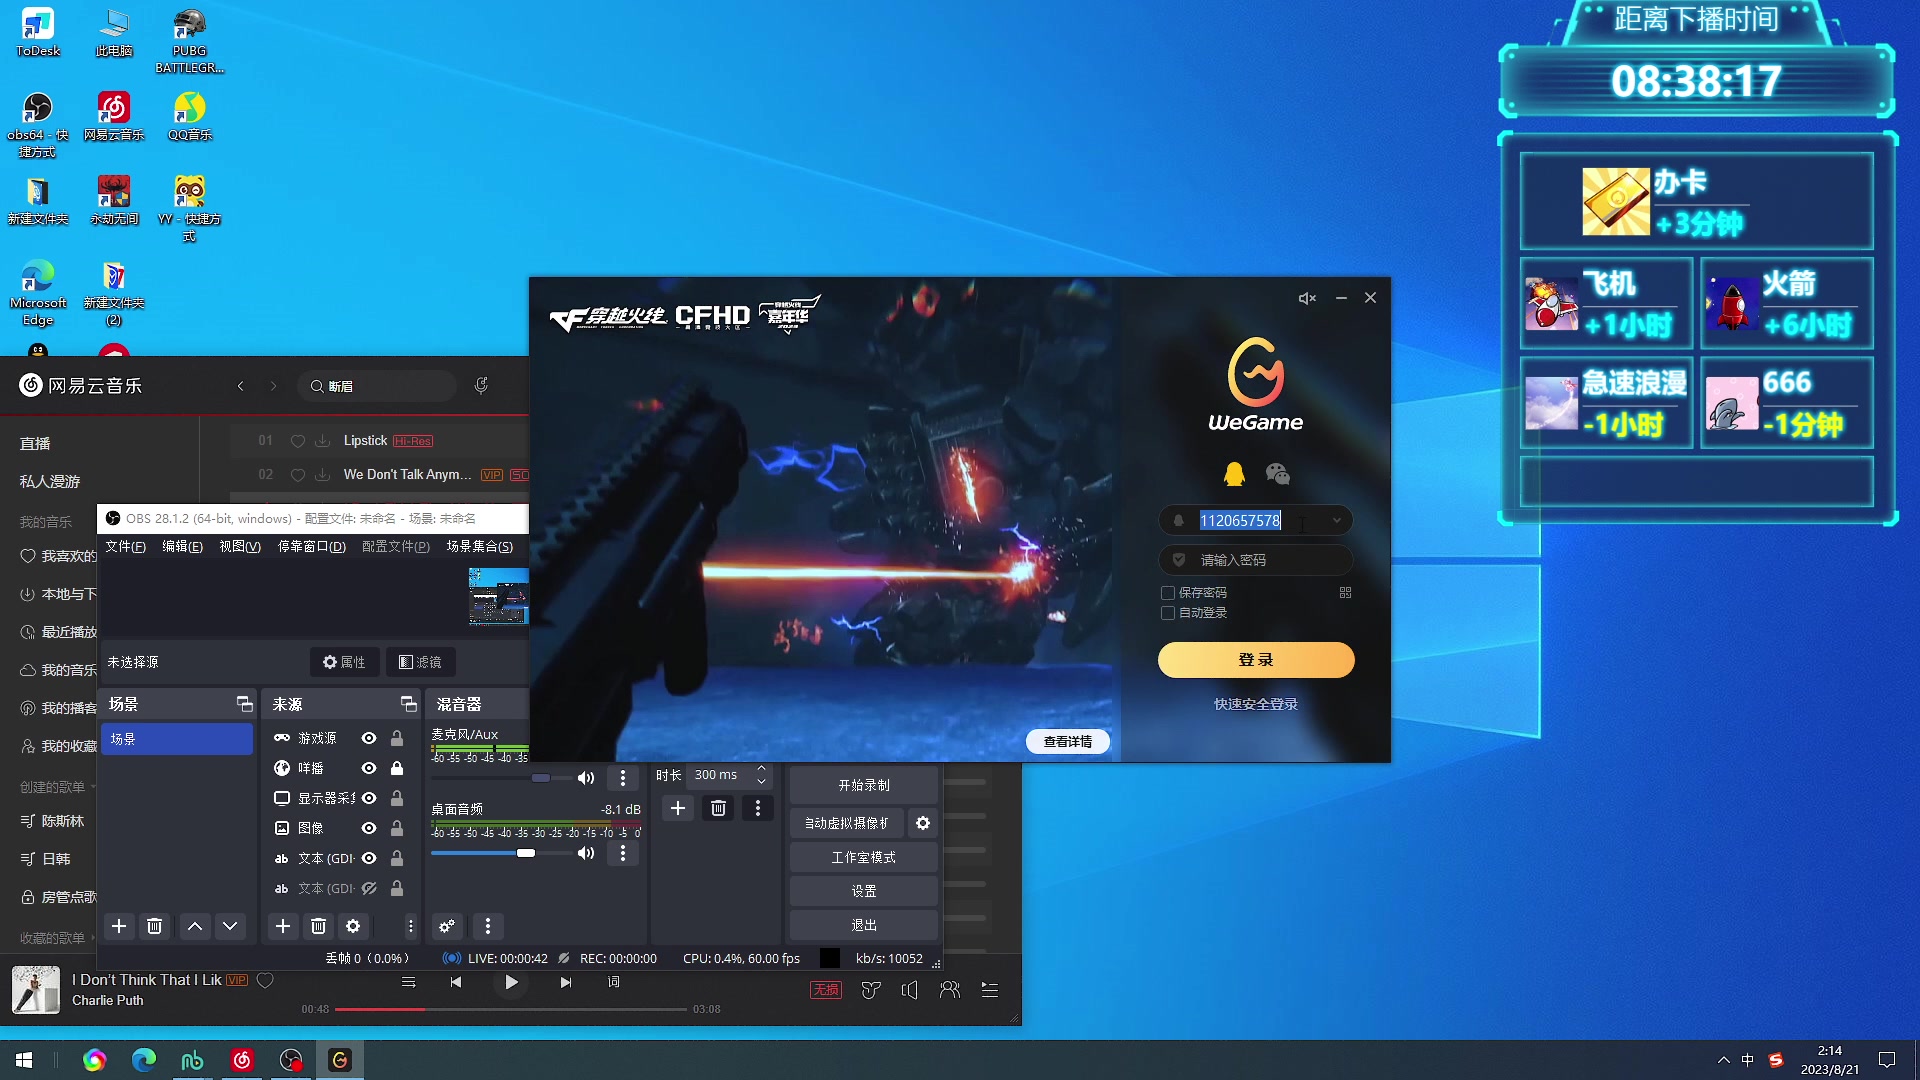Toggle 自动登录 checkbox in WeGame
The image size is (1920, 1080).
pyautogui.click(x=1167, y=613)
